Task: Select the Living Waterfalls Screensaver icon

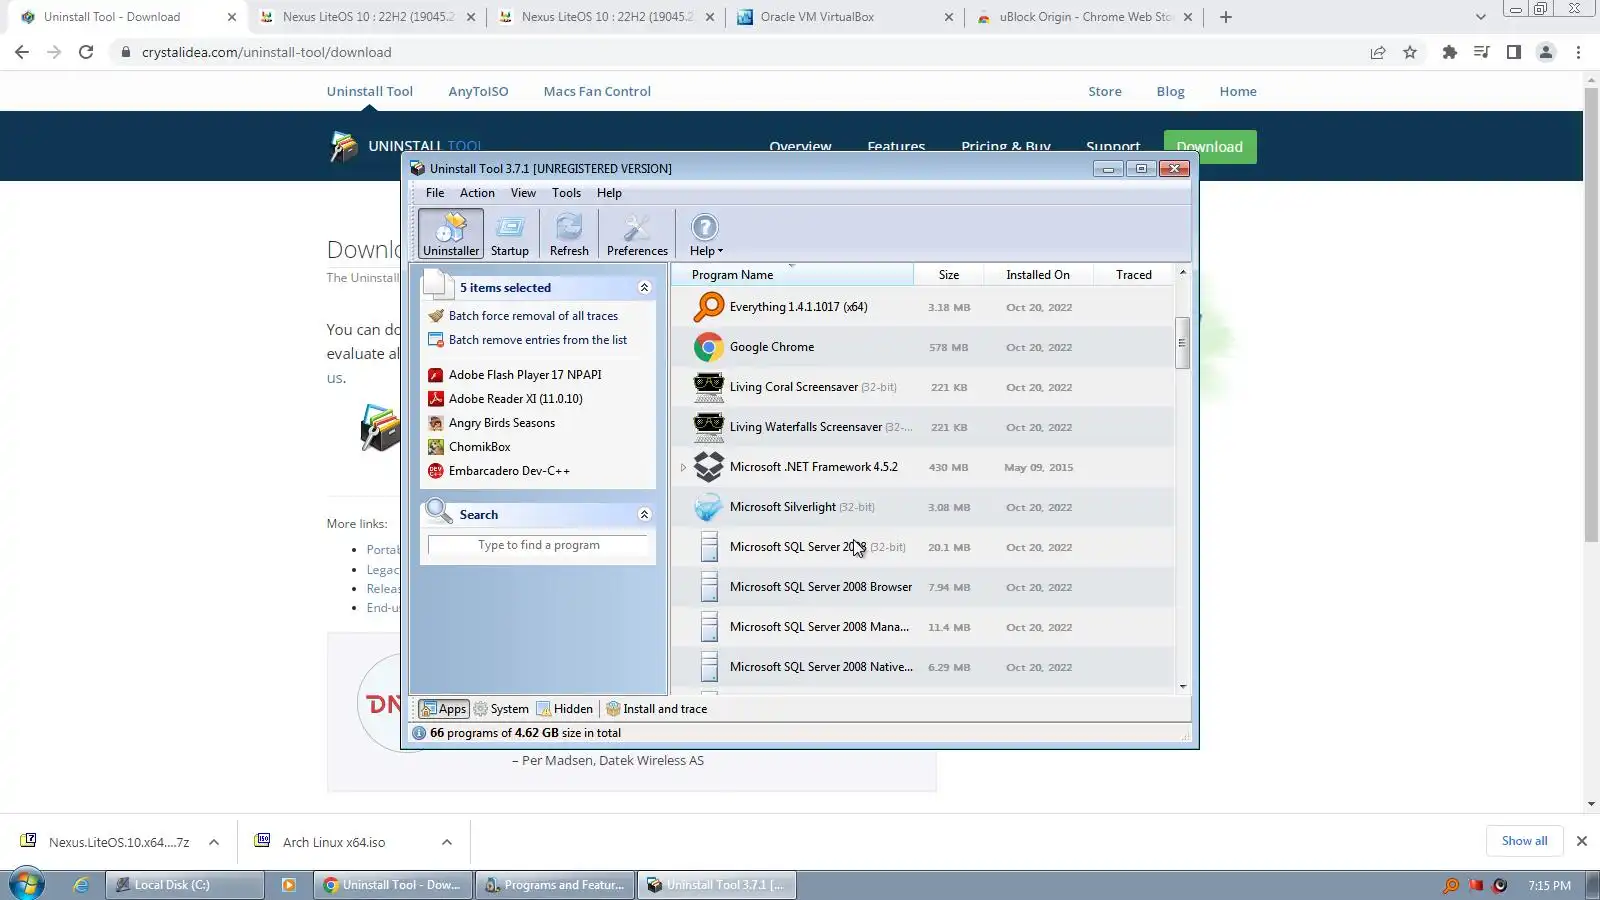Action: click(709, 427)
